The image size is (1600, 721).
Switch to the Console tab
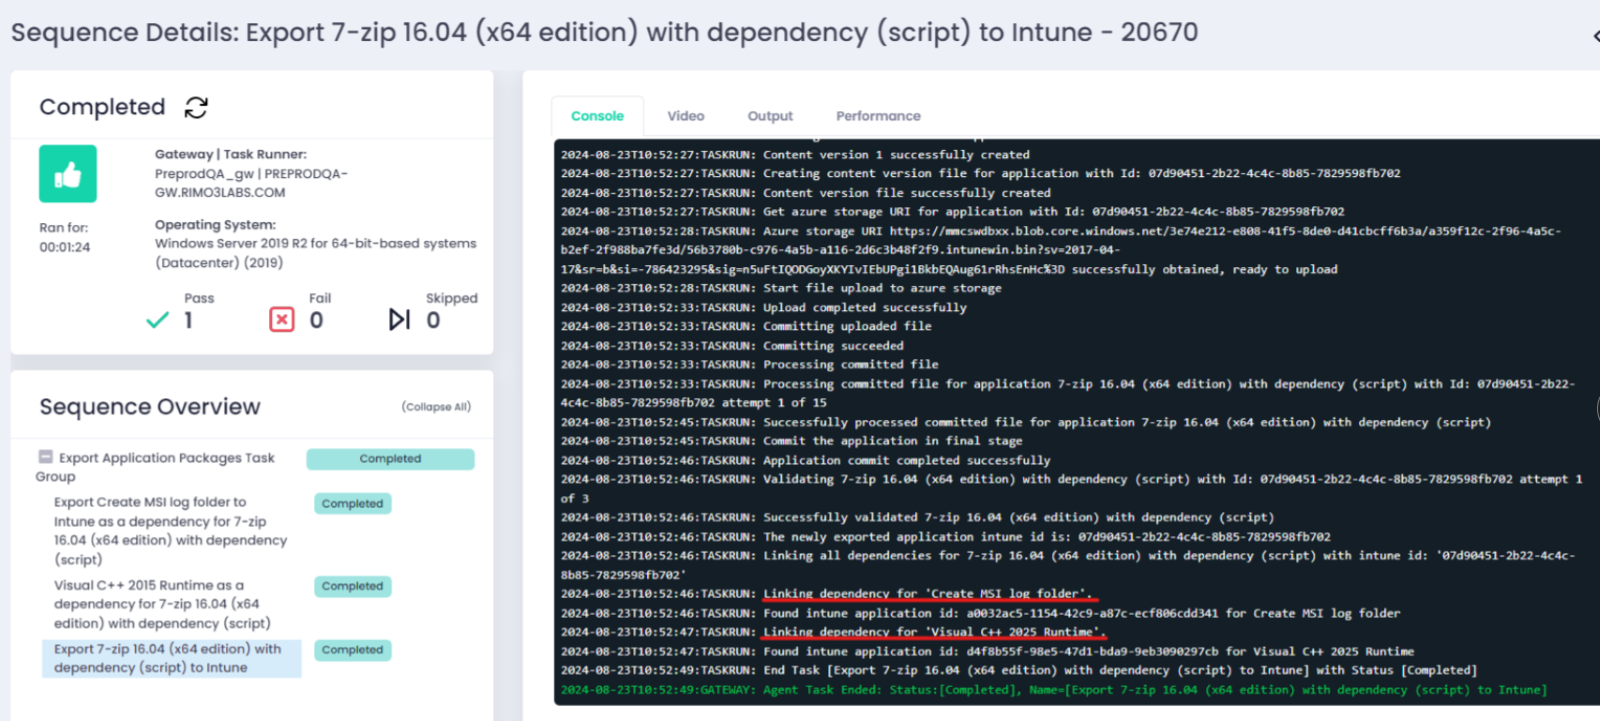point(597,116)
